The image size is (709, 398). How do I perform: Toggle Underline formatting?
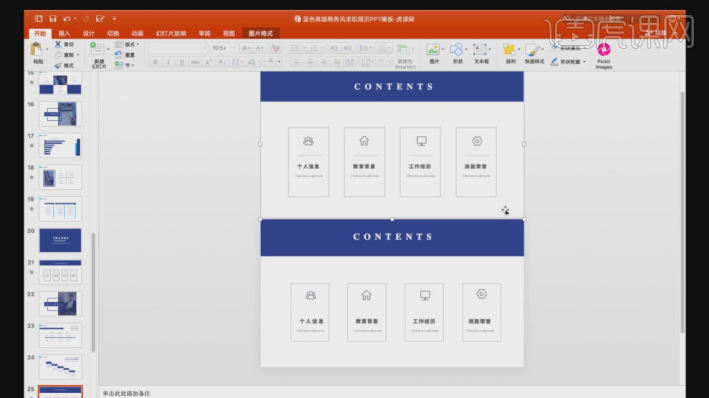pyautogui.click(x=182, y=62)
